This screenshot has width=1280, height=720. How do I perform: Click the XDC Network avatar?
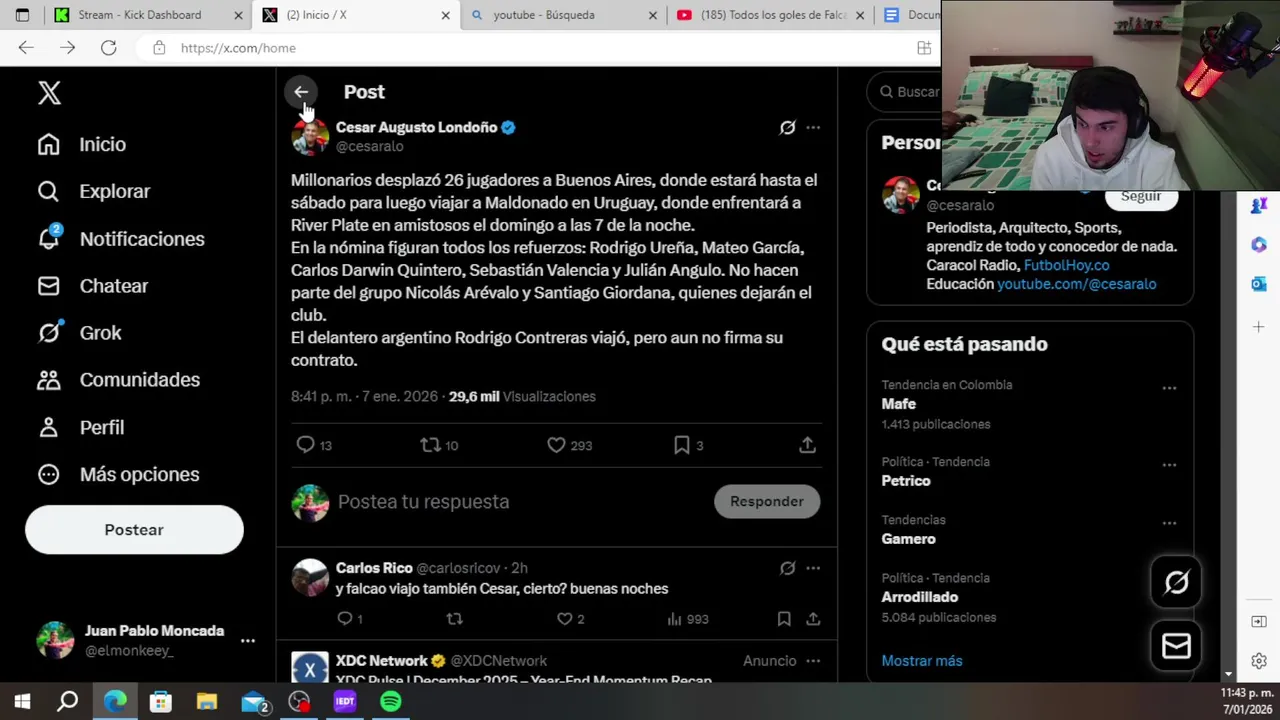pyautogui.click(x=310, y=668)
